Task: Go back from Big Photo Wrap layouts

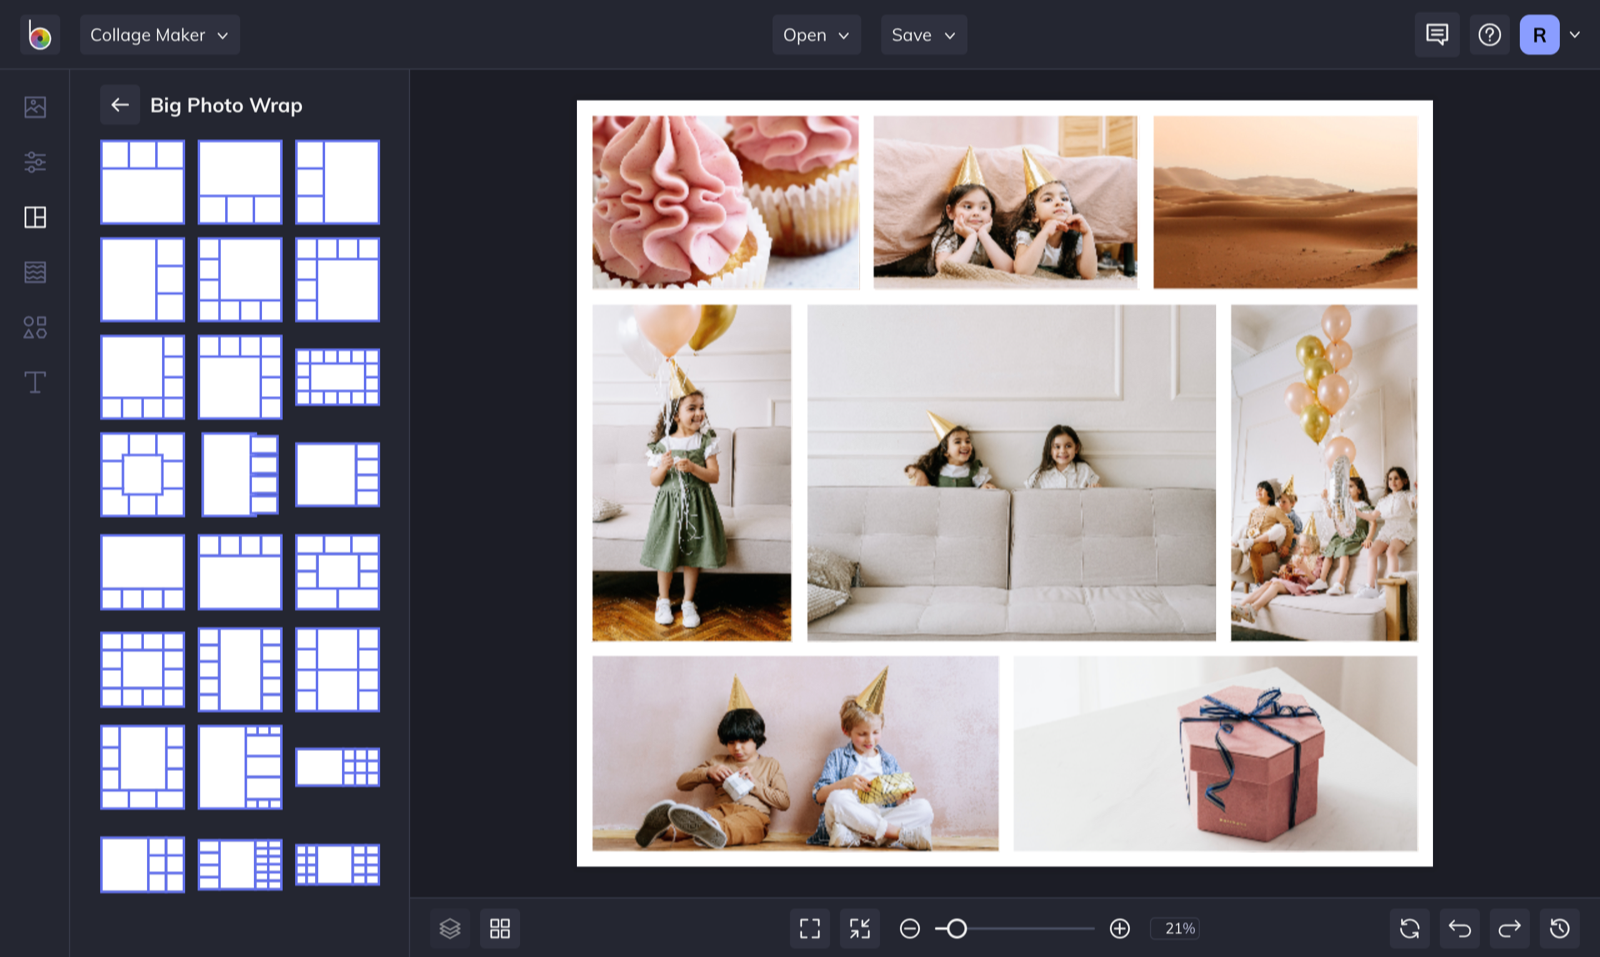Action: (x=120, y=104)
